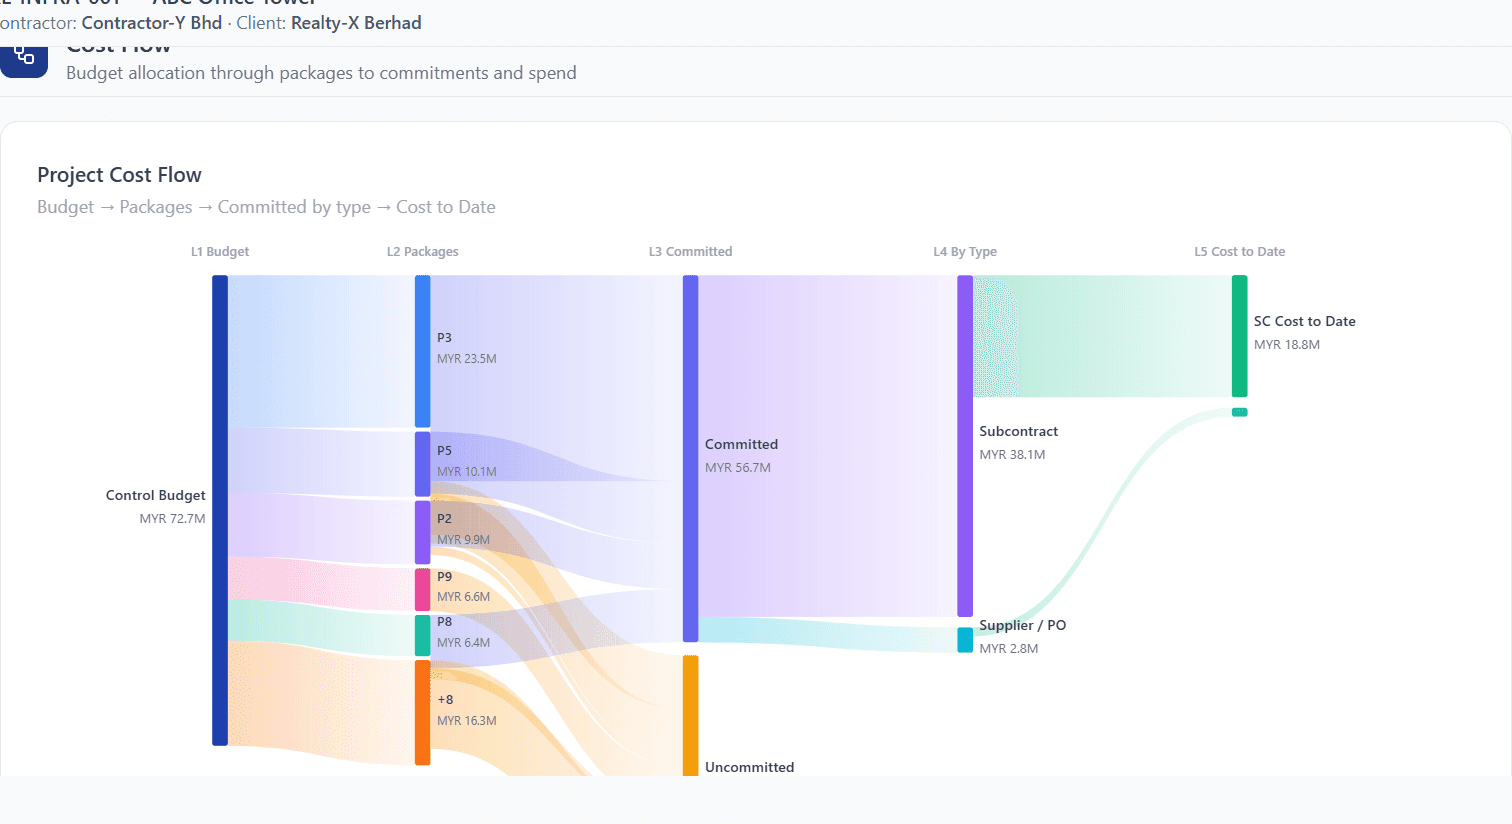Select the teal P8 package node
The width and height of the screenshot is (1512, 824).
(x=423, y=636)
